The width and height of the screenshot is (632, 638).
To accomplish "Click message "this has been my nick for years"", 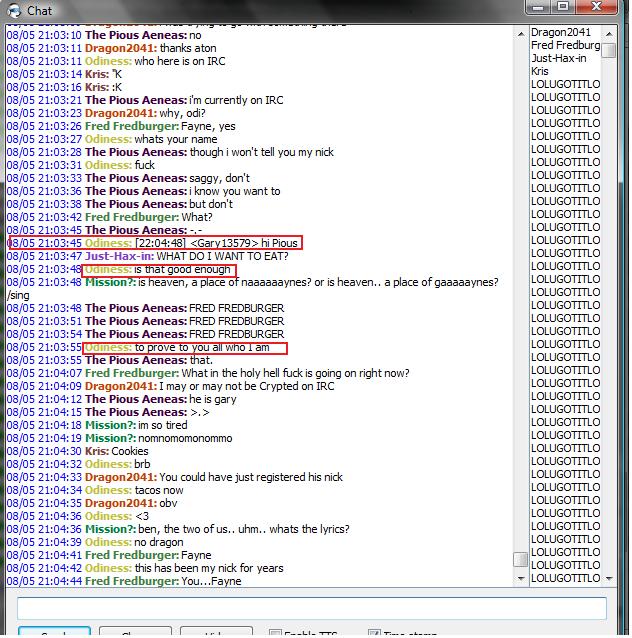I will [x=209, y=568].
